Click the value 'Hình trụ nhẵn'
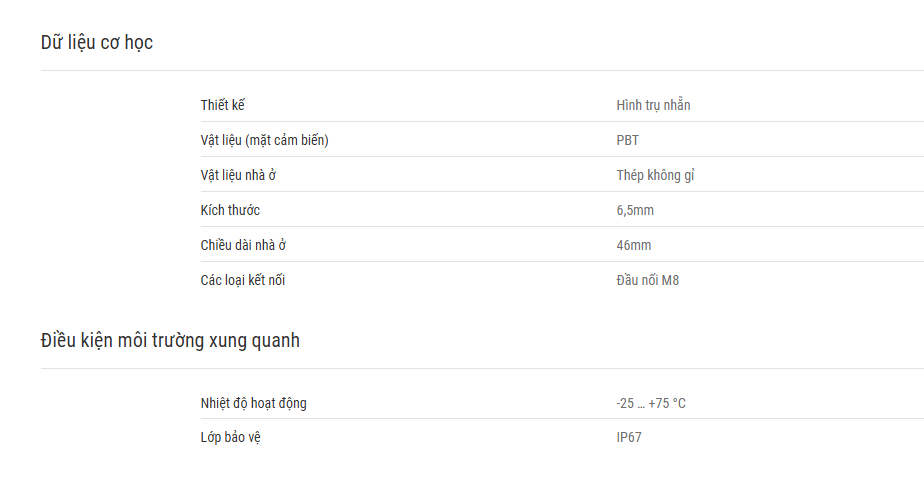 pyautogui.click(x=653, y=105)
